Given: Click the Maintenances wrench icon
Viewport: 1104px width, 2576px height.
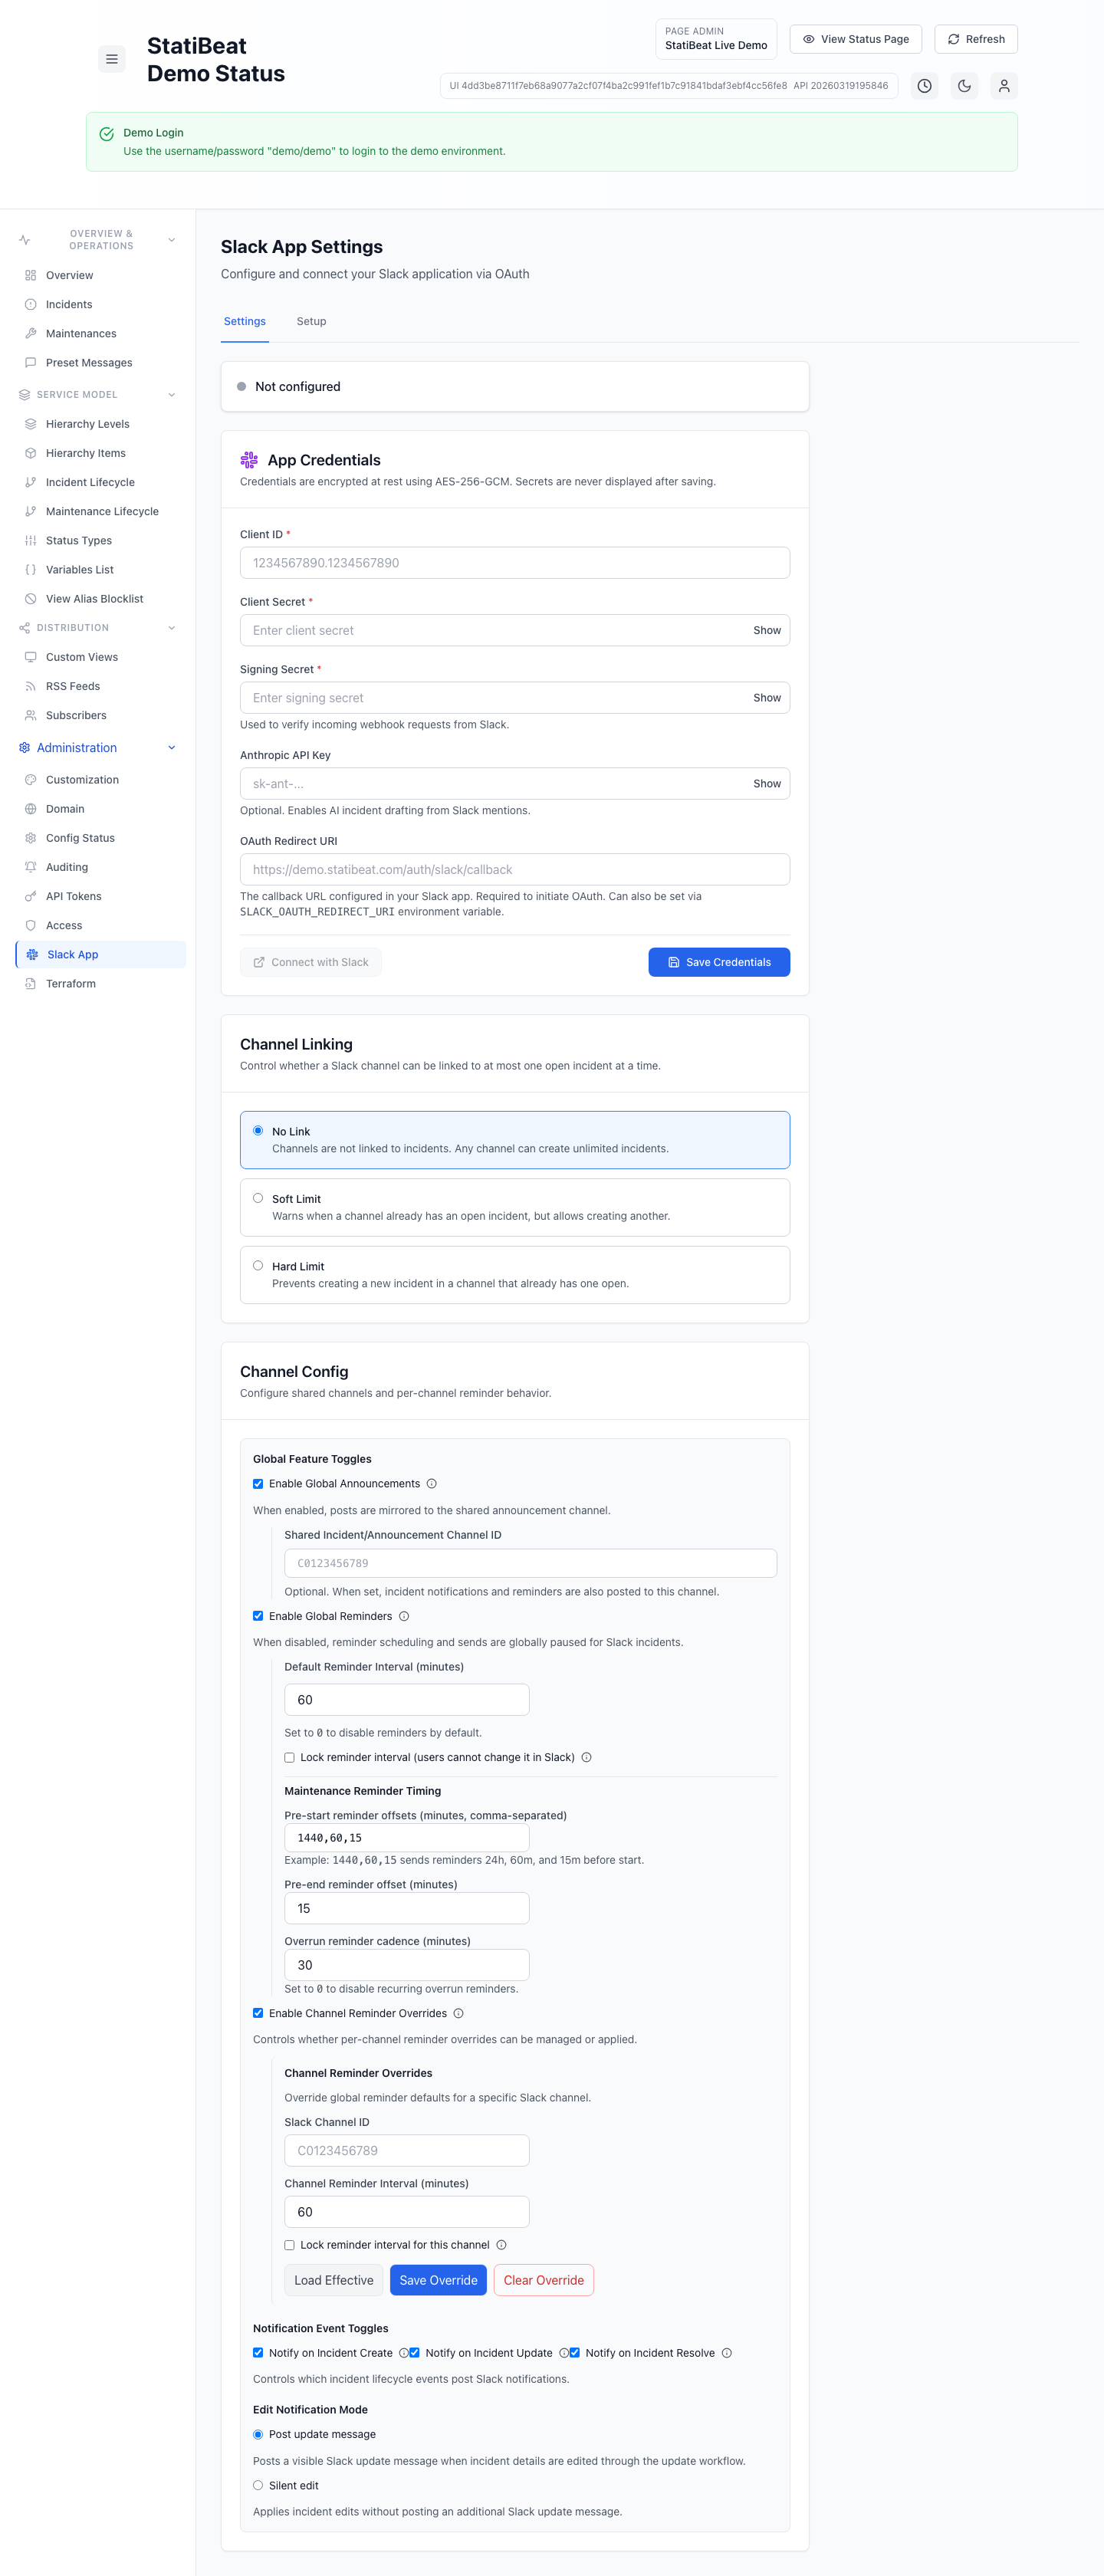Looking at the screenshot, I should (x=31, y=333).
